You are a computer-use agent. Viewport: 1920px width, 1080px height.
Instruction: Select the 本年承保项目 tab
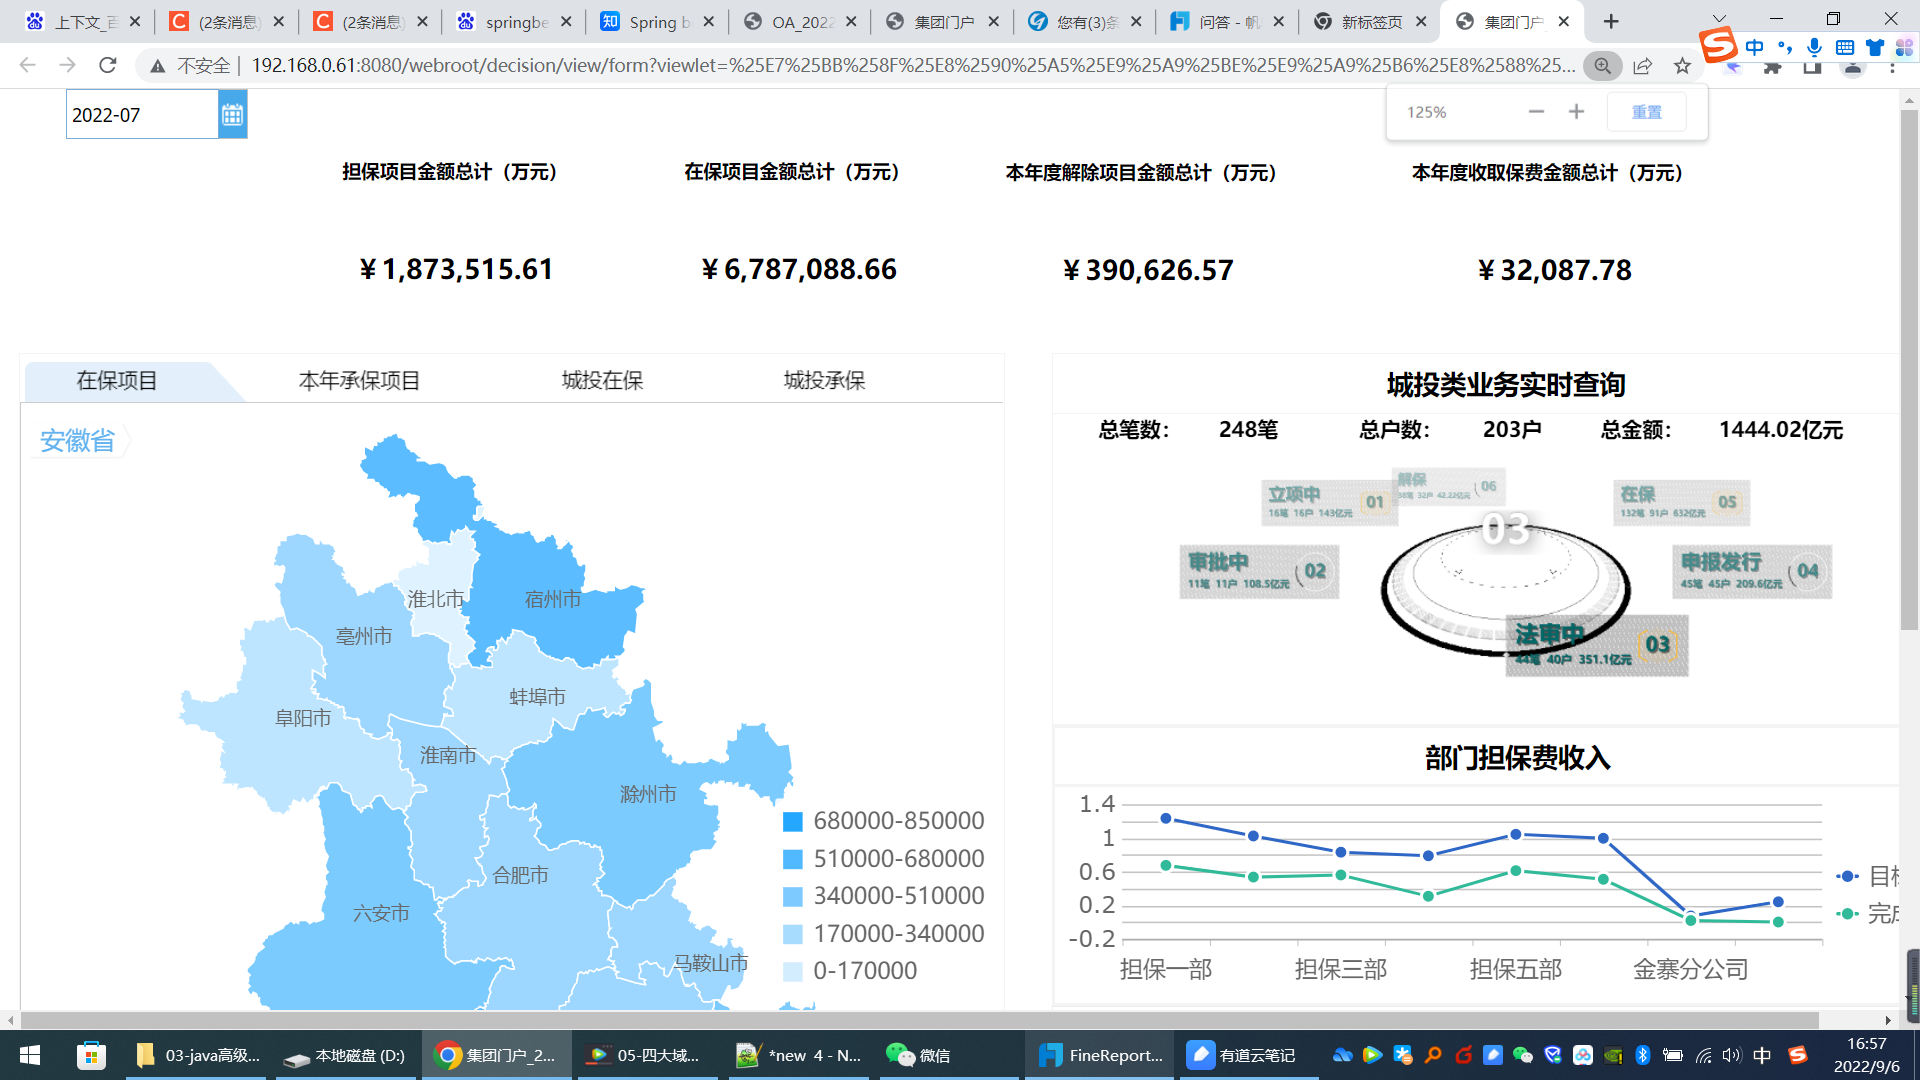(x=359, y=380)
